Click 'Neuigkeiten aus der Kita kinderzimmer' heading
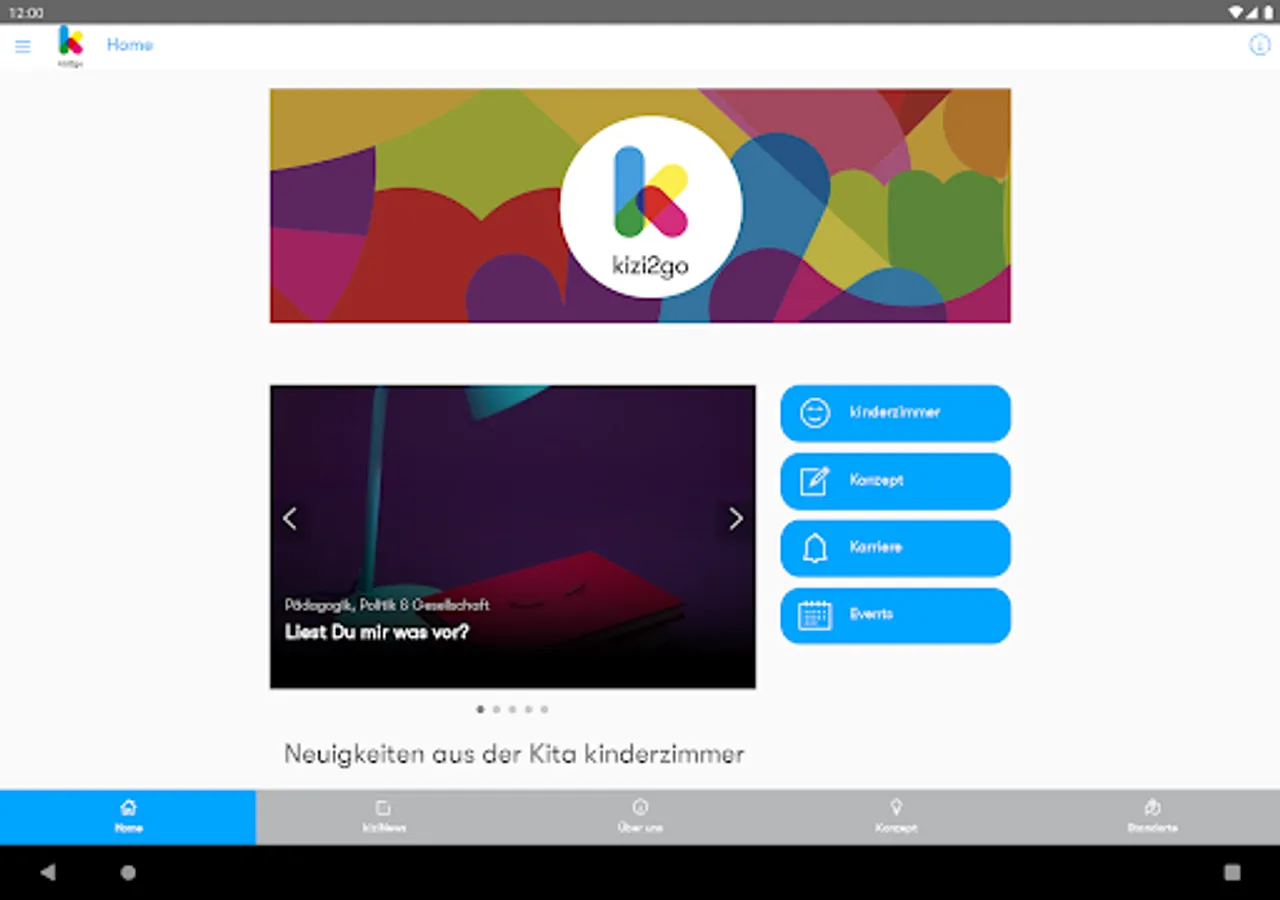The image size is (1280, 900). (514, 754)
